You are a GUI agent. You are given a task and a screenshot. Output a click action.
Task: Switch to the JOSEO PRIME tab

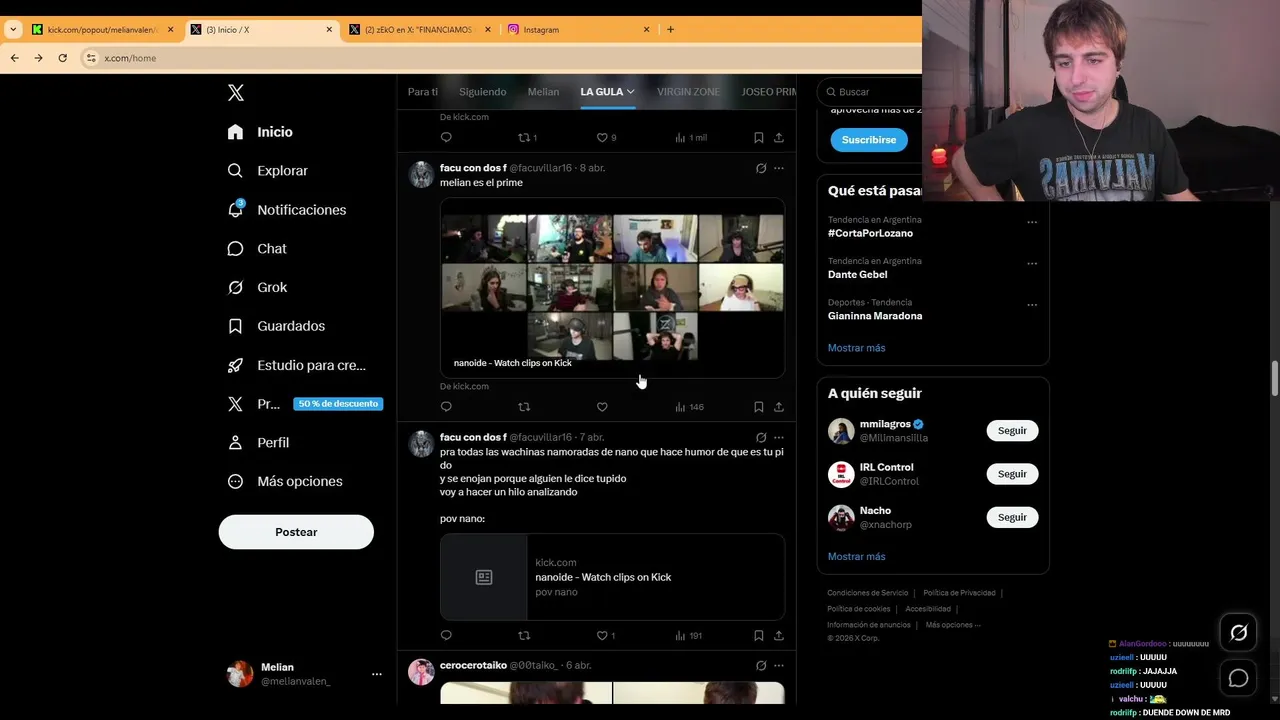click(768, 92)
